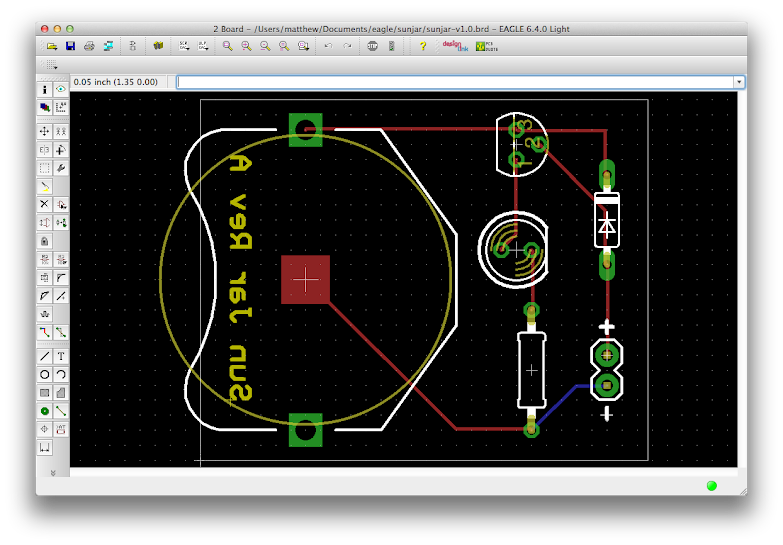Expand hidden tools chevron below toolbar
Screen dimensions: 783x545
pyautogui.click(x=53, y=473)
